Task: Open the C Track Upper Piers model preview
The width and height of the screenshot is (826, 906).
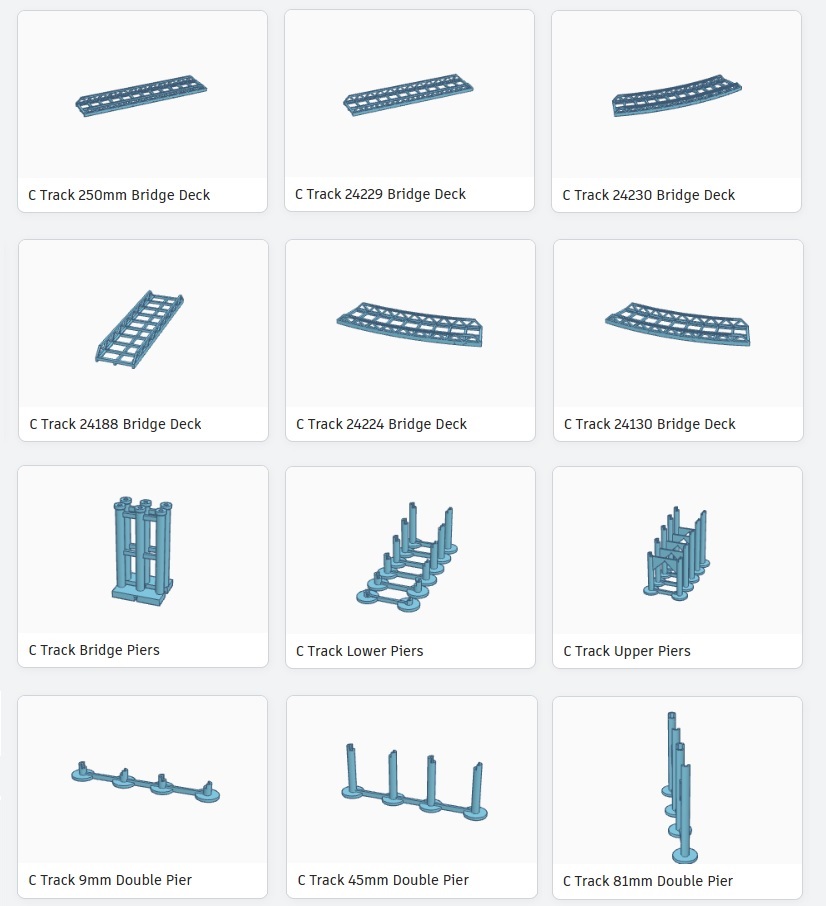Action: (x=678, y=551)
